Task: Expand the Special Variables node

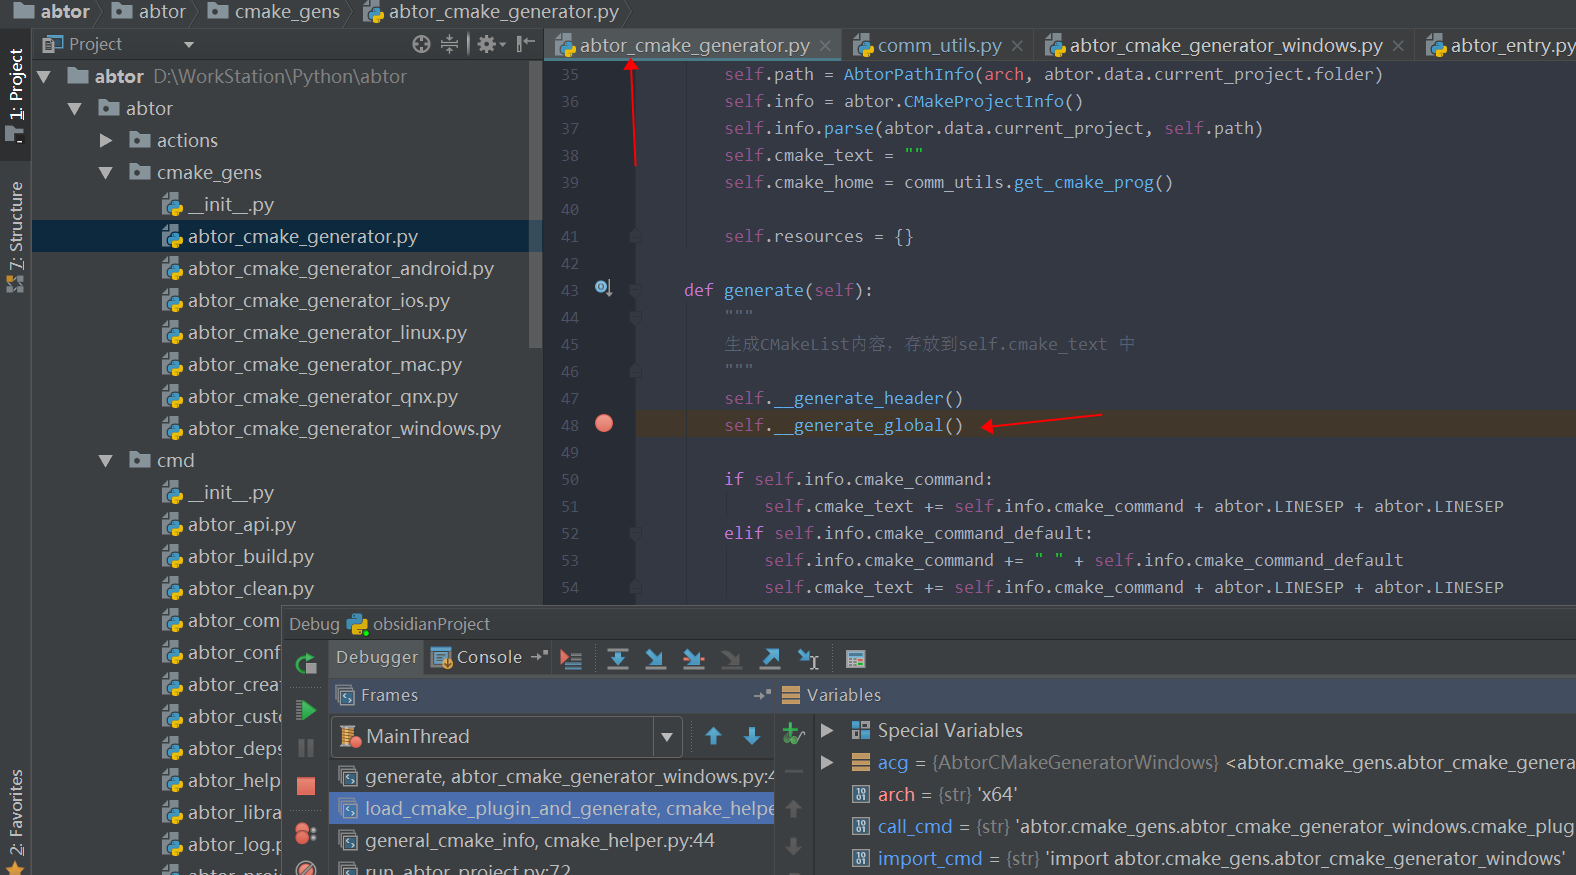Action: (x=827, y=731)
